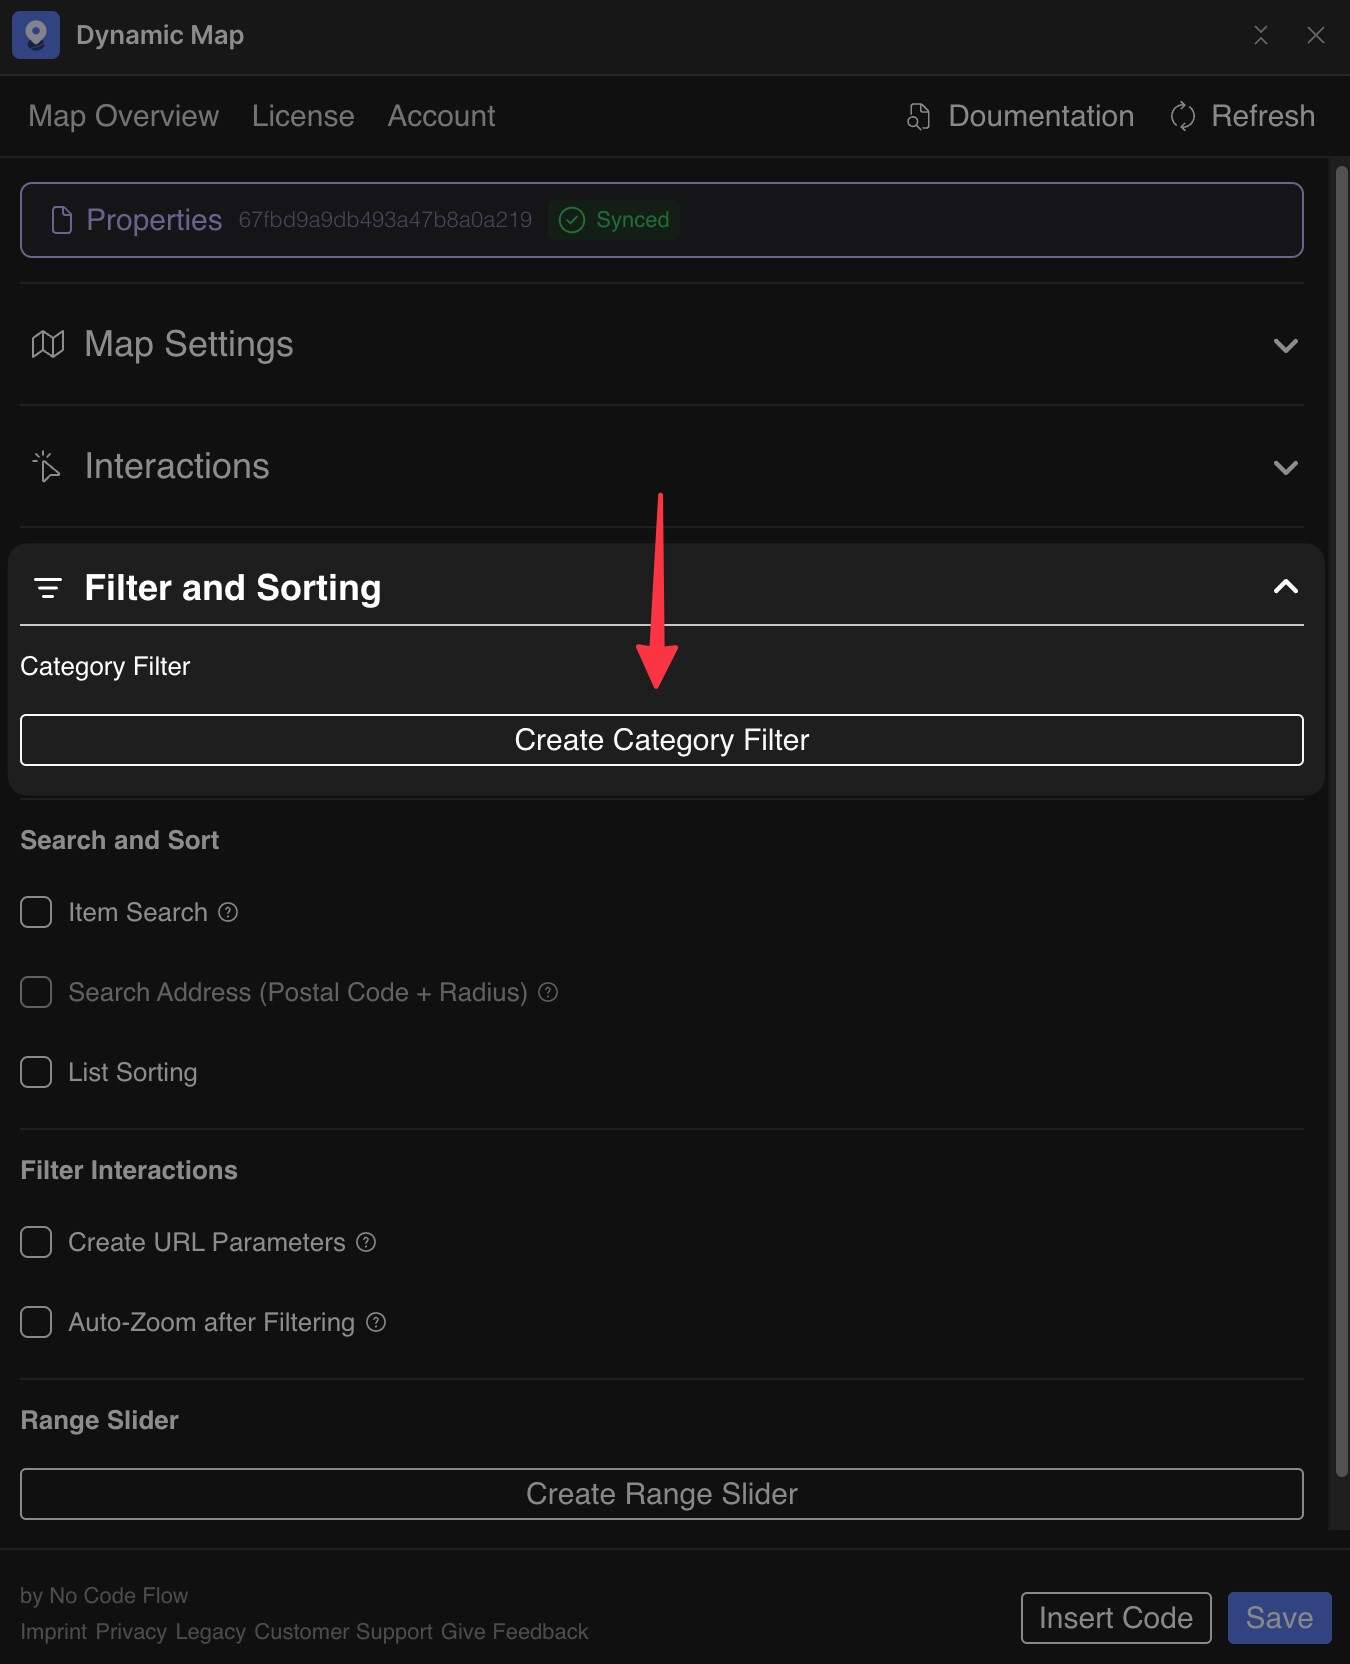The image size is (1350, 1664).
Task: Click the Filter and Sorting lines icon
Action: 48,588
